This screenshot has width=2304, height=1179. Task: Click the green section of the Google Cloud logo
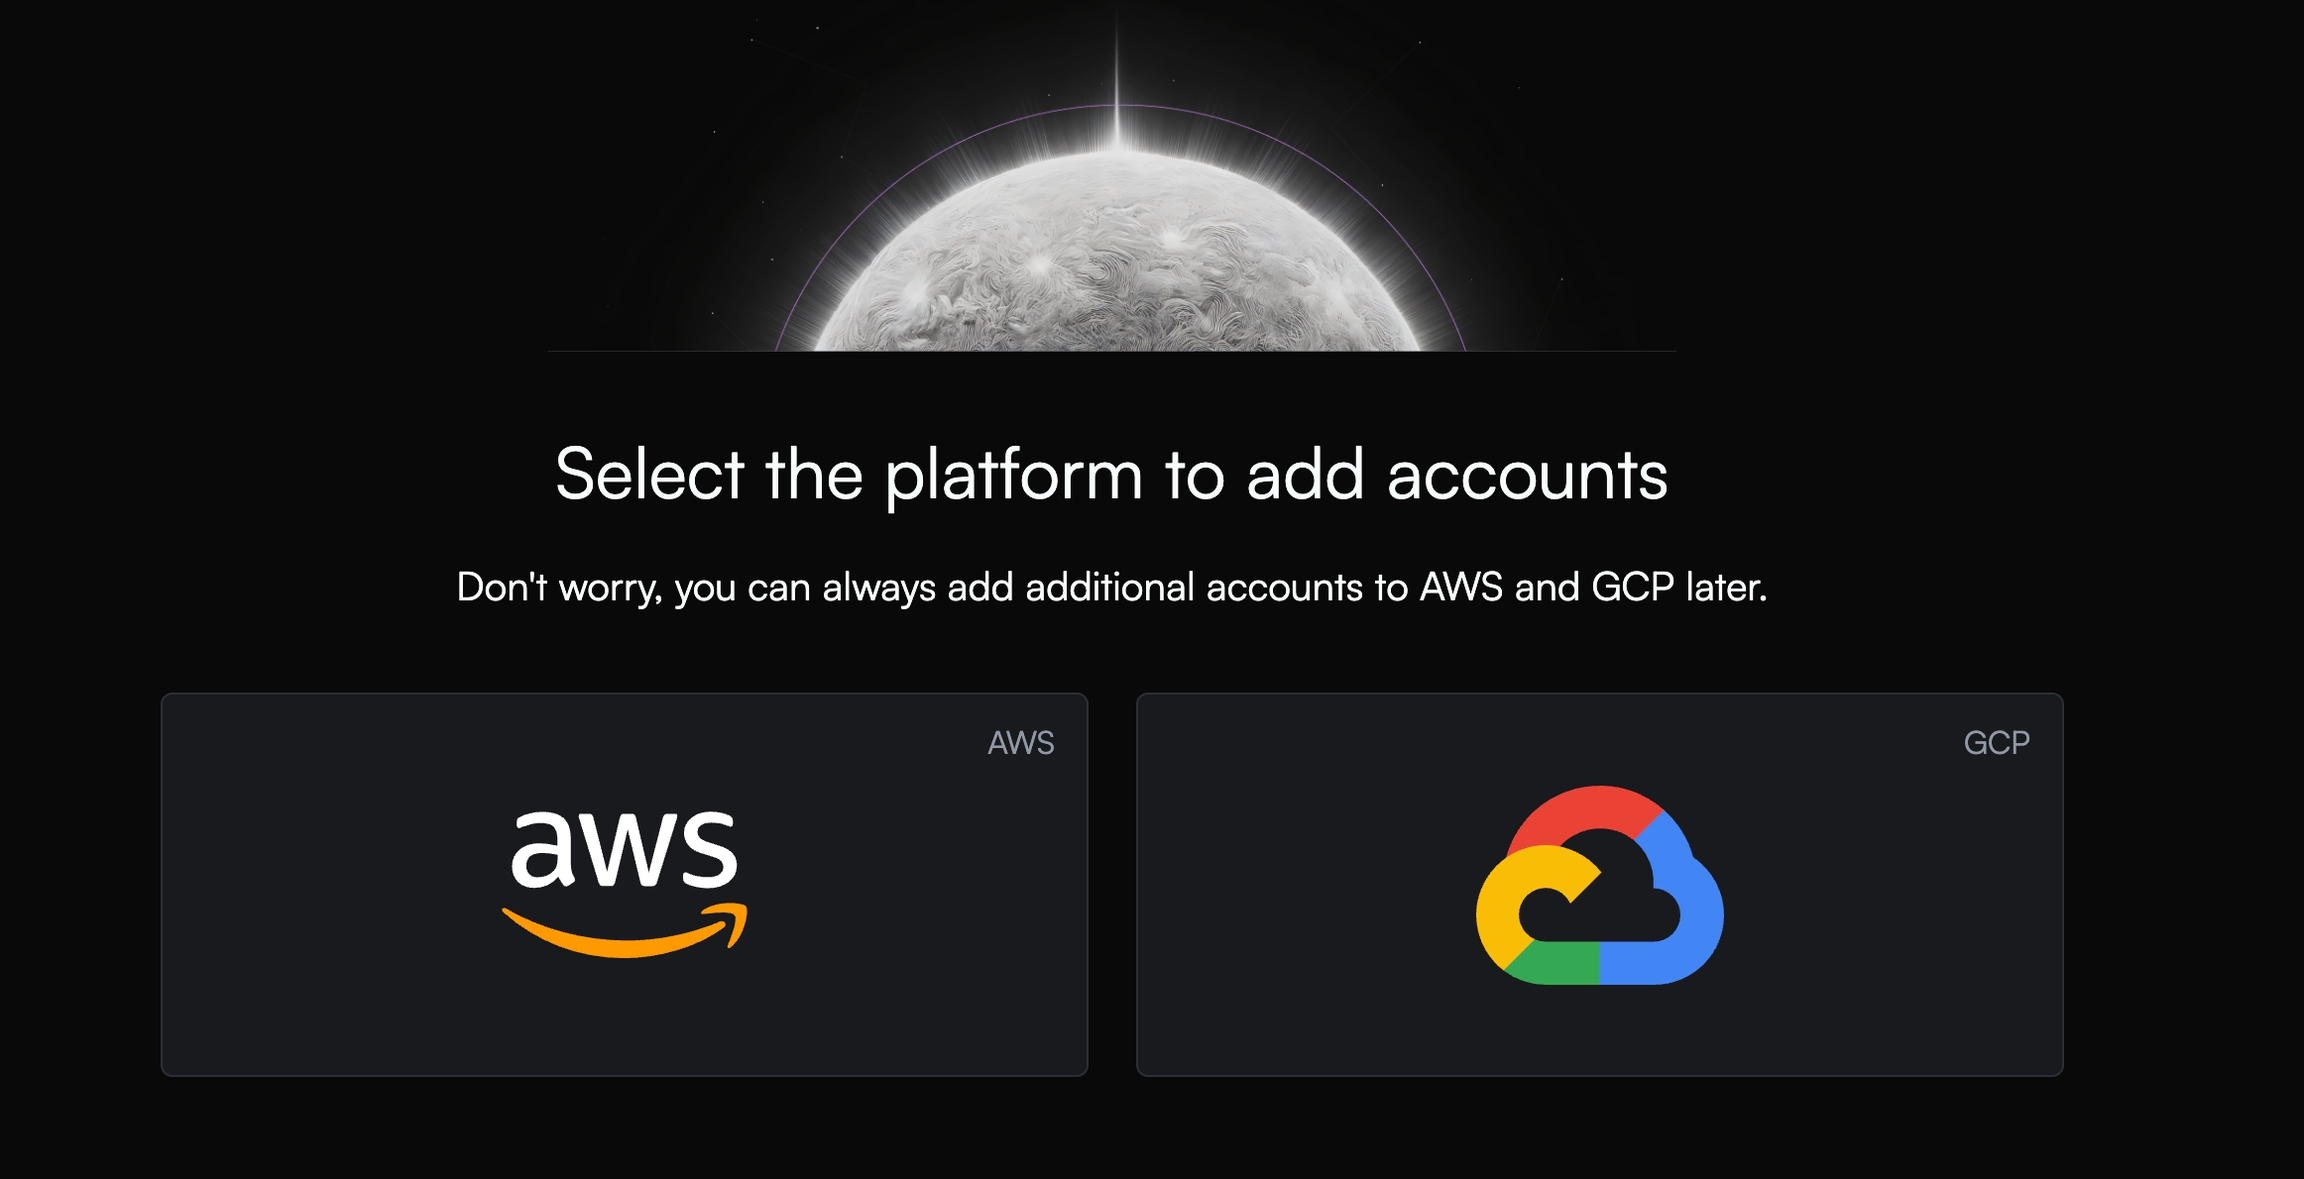pos(1555,964)
